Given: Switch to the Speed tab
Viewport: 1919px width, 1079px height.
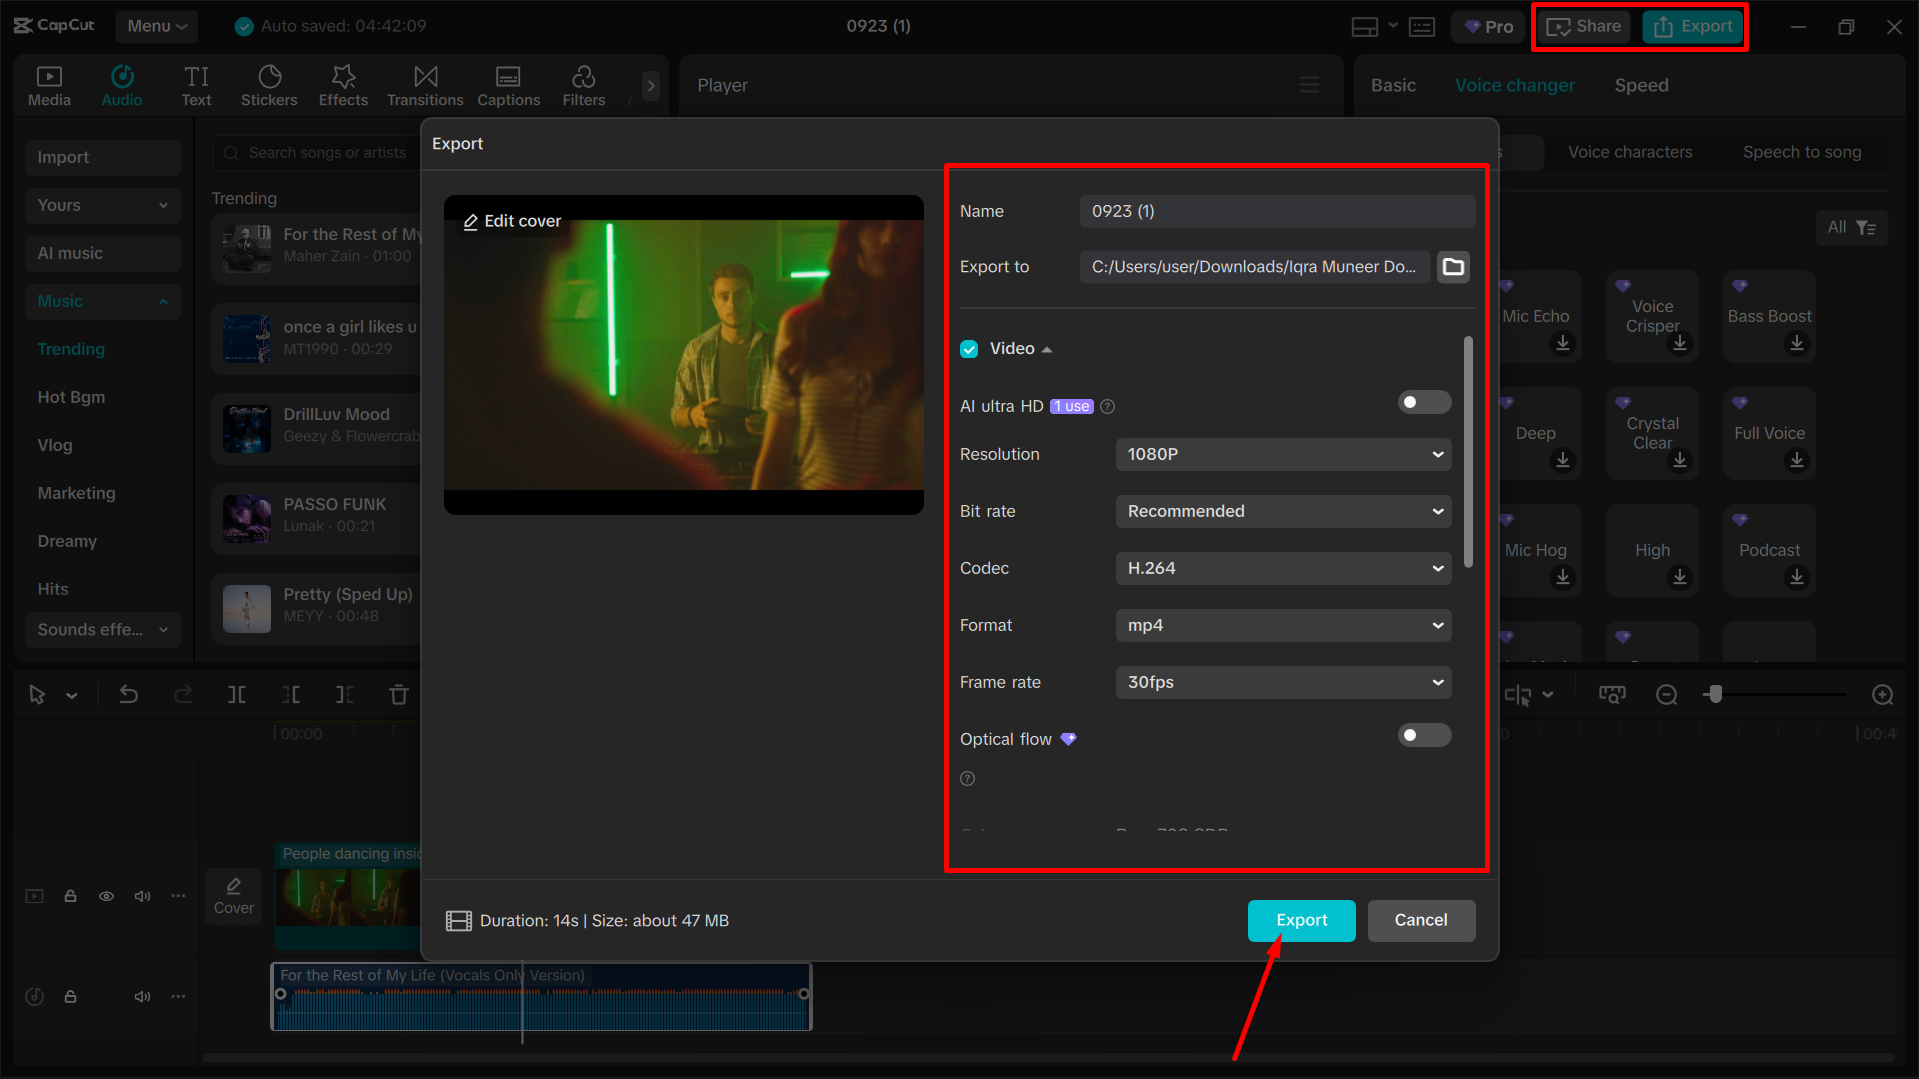Looking at the screenshot, I should [x=1640, y=85].
